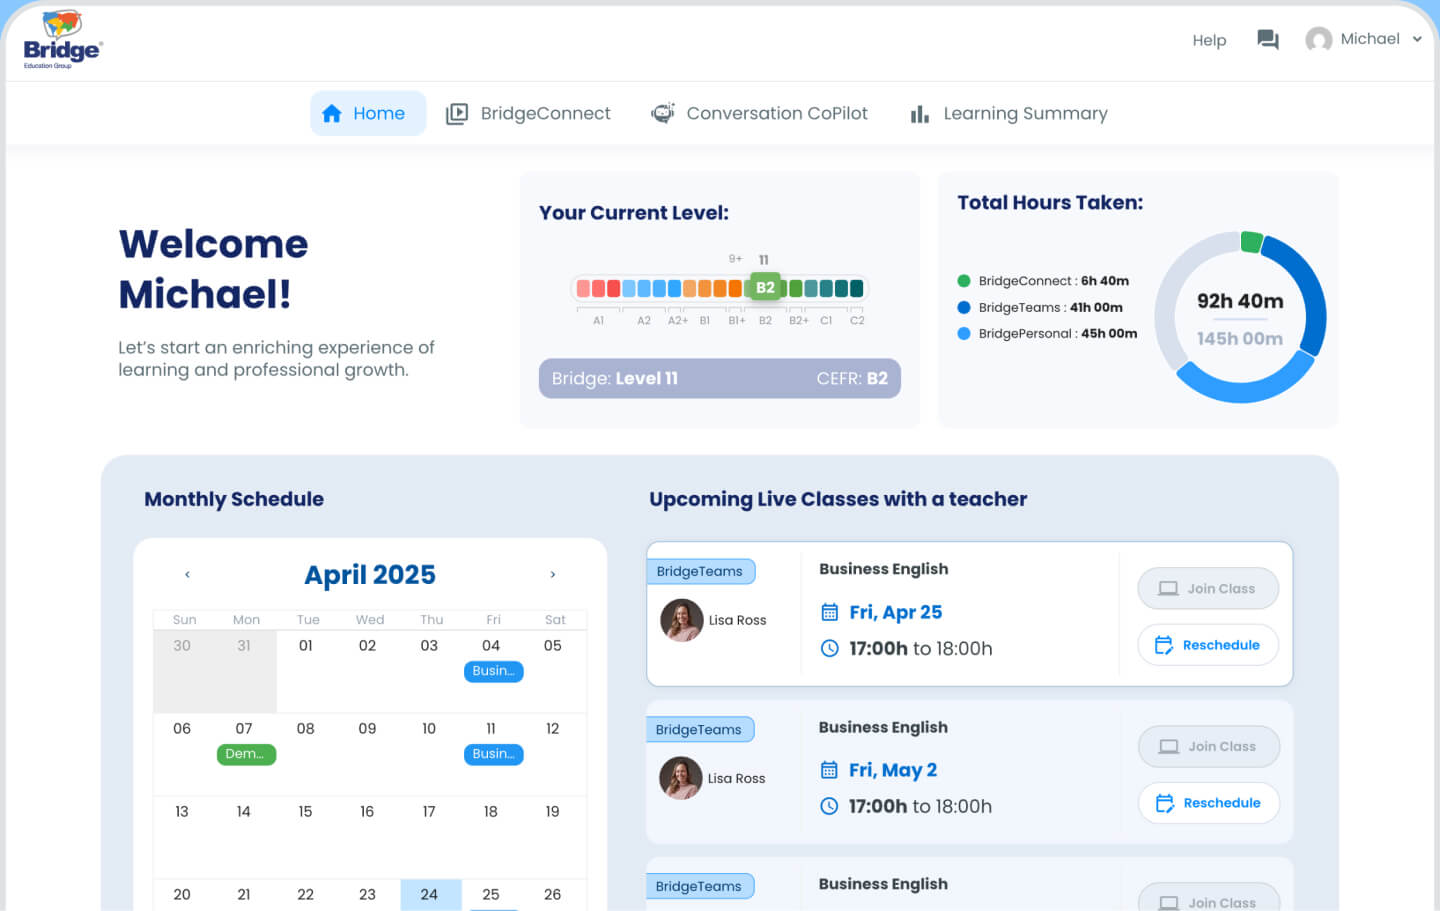The height and width of the screenshot is (911, 1440).
Task: Click the Bridge Education Group logo
Action: (x=63, y=40)
